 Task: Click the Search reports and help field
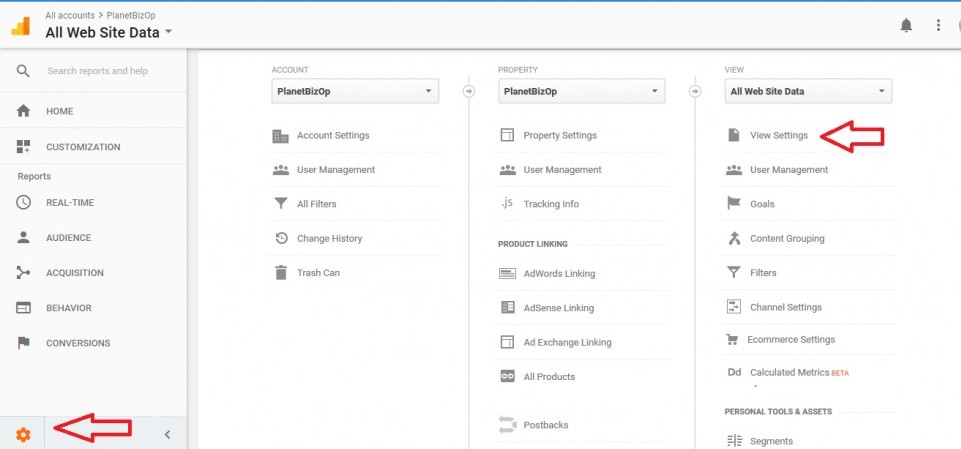click(98, 71)
